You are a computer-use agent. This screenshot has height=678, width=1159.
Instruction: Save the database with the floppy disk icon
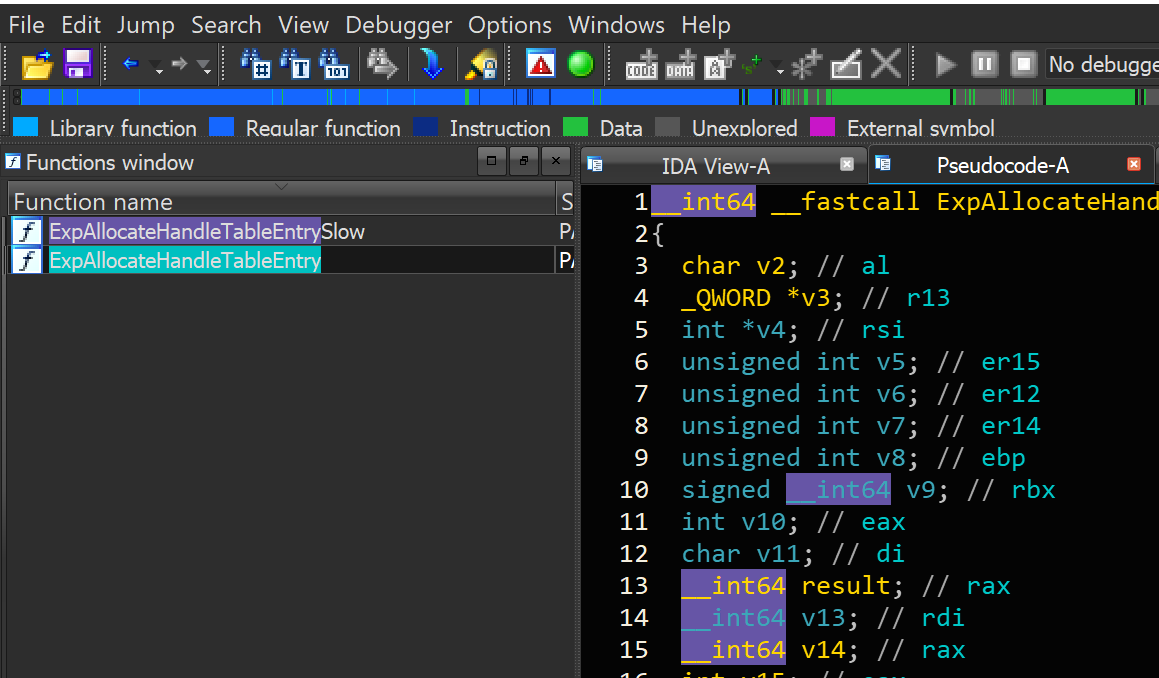[78, 64]
